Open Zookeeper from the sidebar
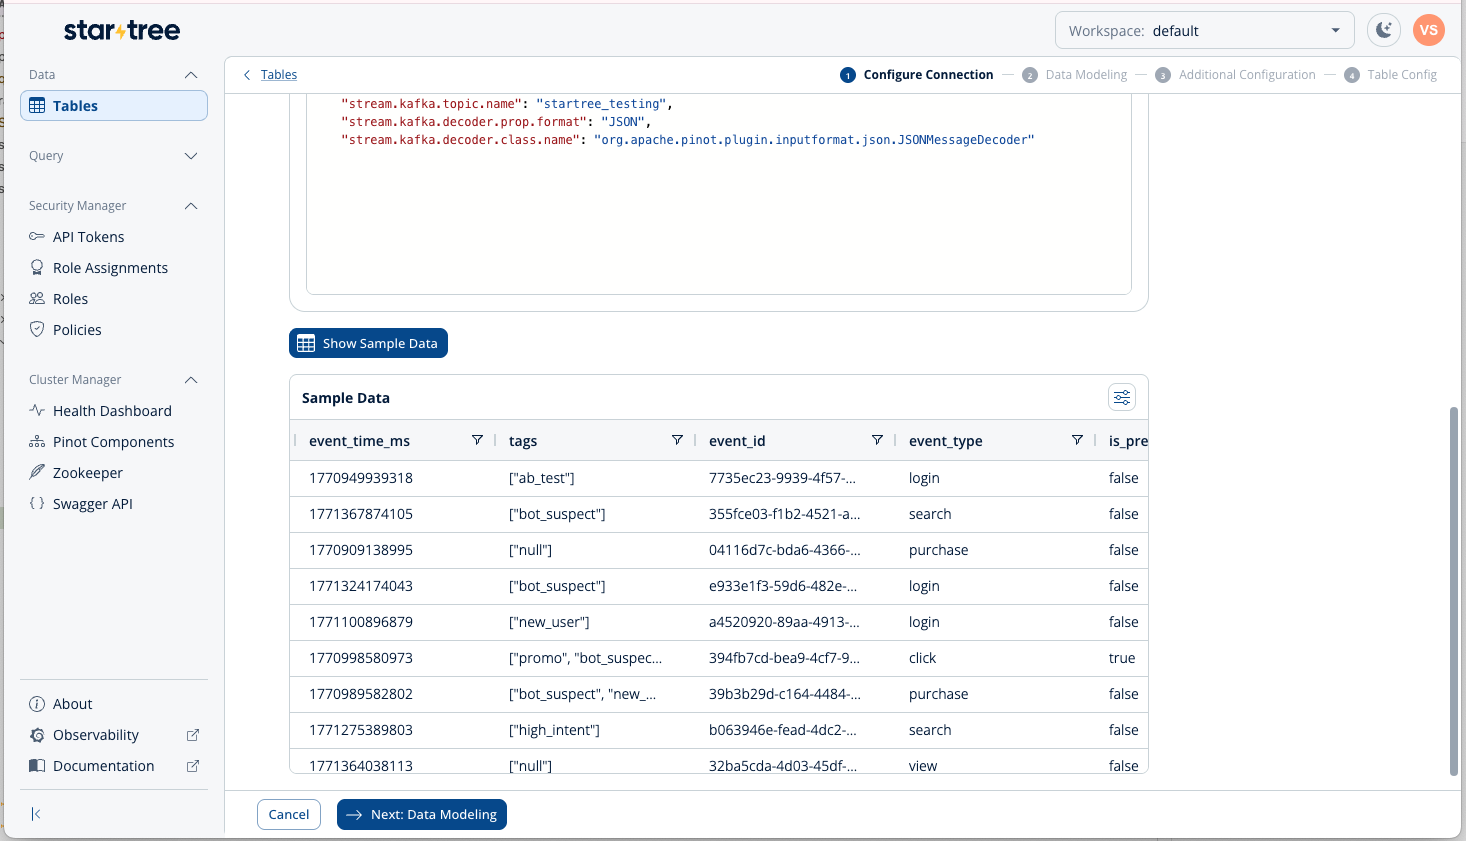This screenshot has height=841, width=1466. tap(88, 473)
